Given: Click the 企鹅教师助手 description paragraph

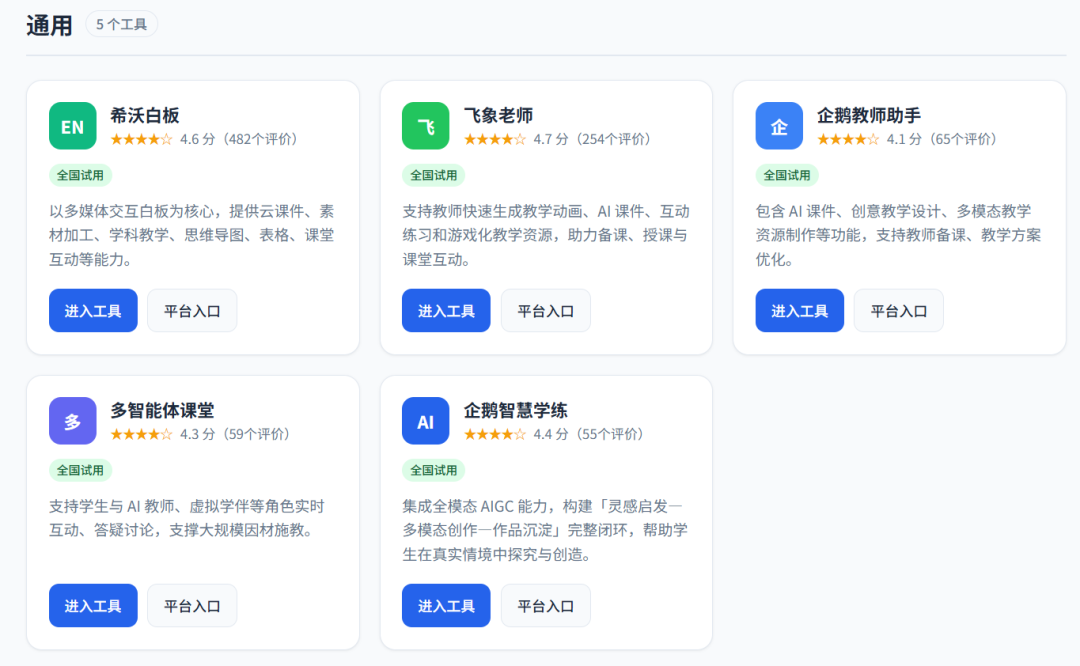Looking at the screenshot, I should pyautogui.click(x=898, y=236).
